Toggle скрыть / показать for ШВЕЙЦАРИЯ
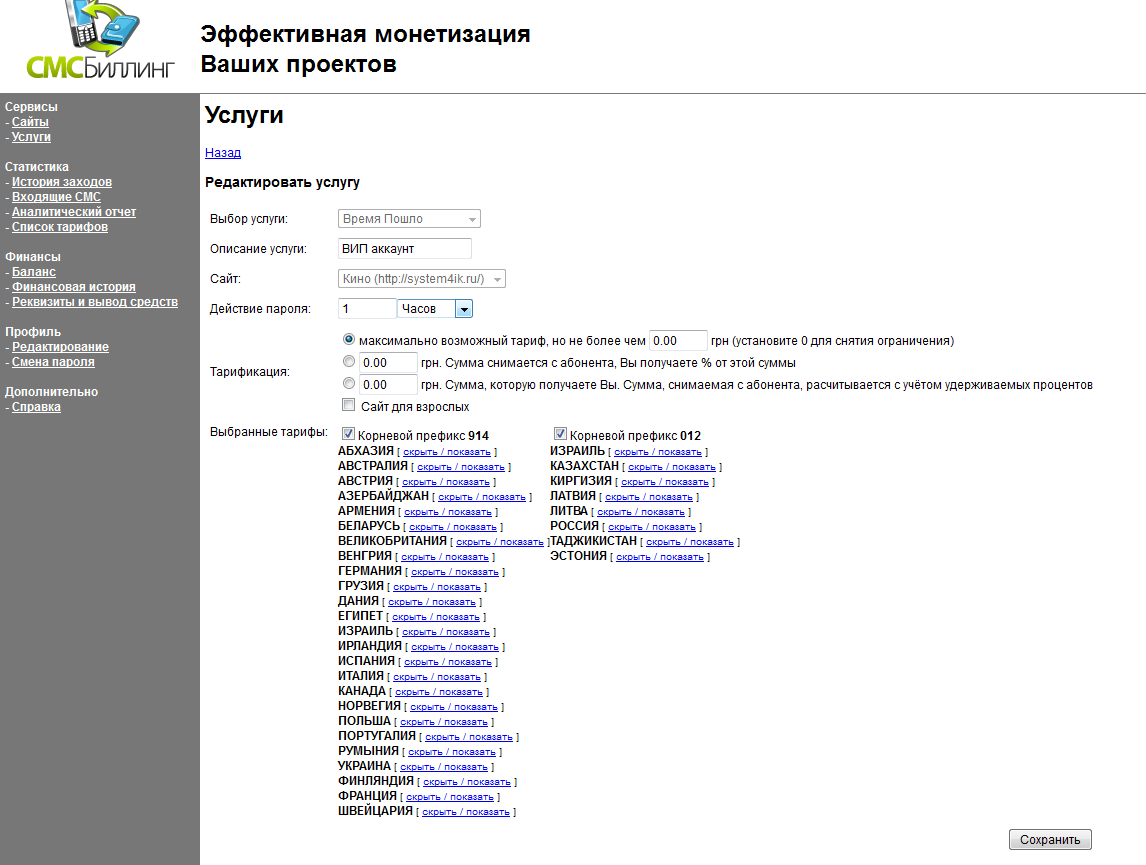The image size is (1146, 865). [466, 812]
